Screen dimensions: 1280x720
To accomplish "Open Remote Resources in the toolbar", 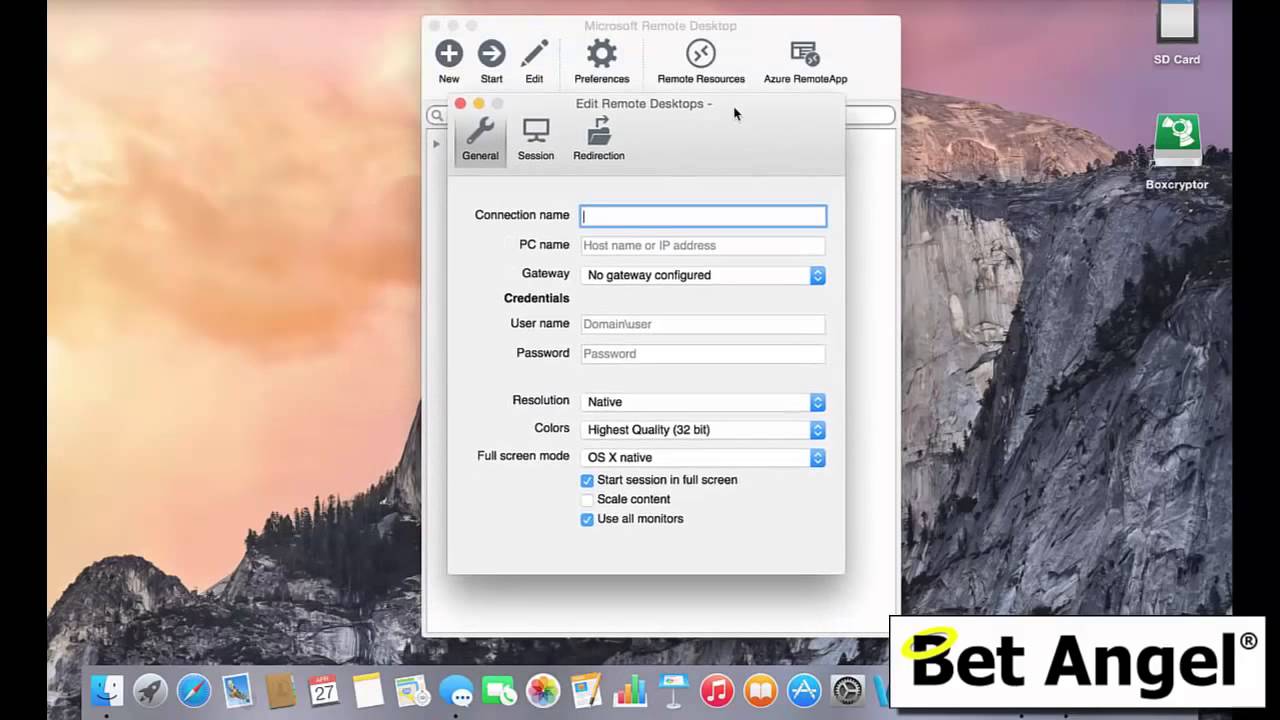I will click(x=701, y=54).
